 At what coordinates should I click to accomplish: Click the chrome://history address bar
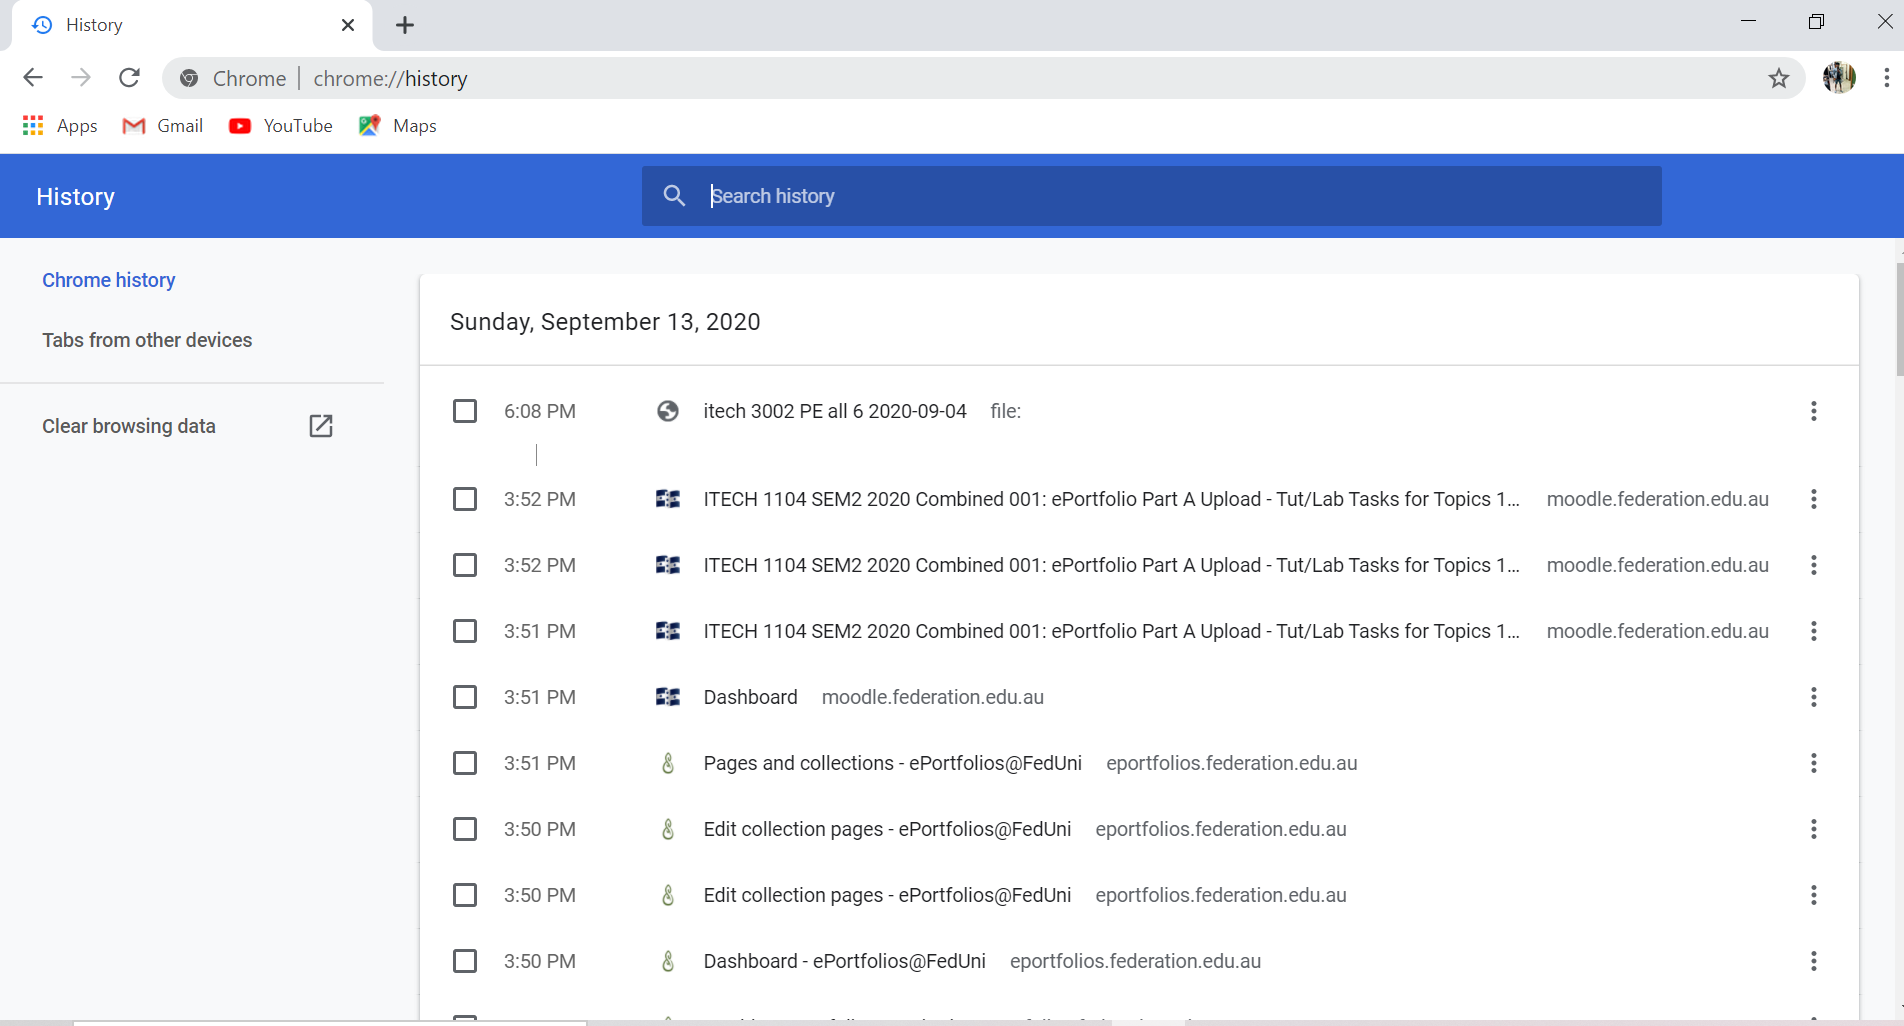pos(984,78)
